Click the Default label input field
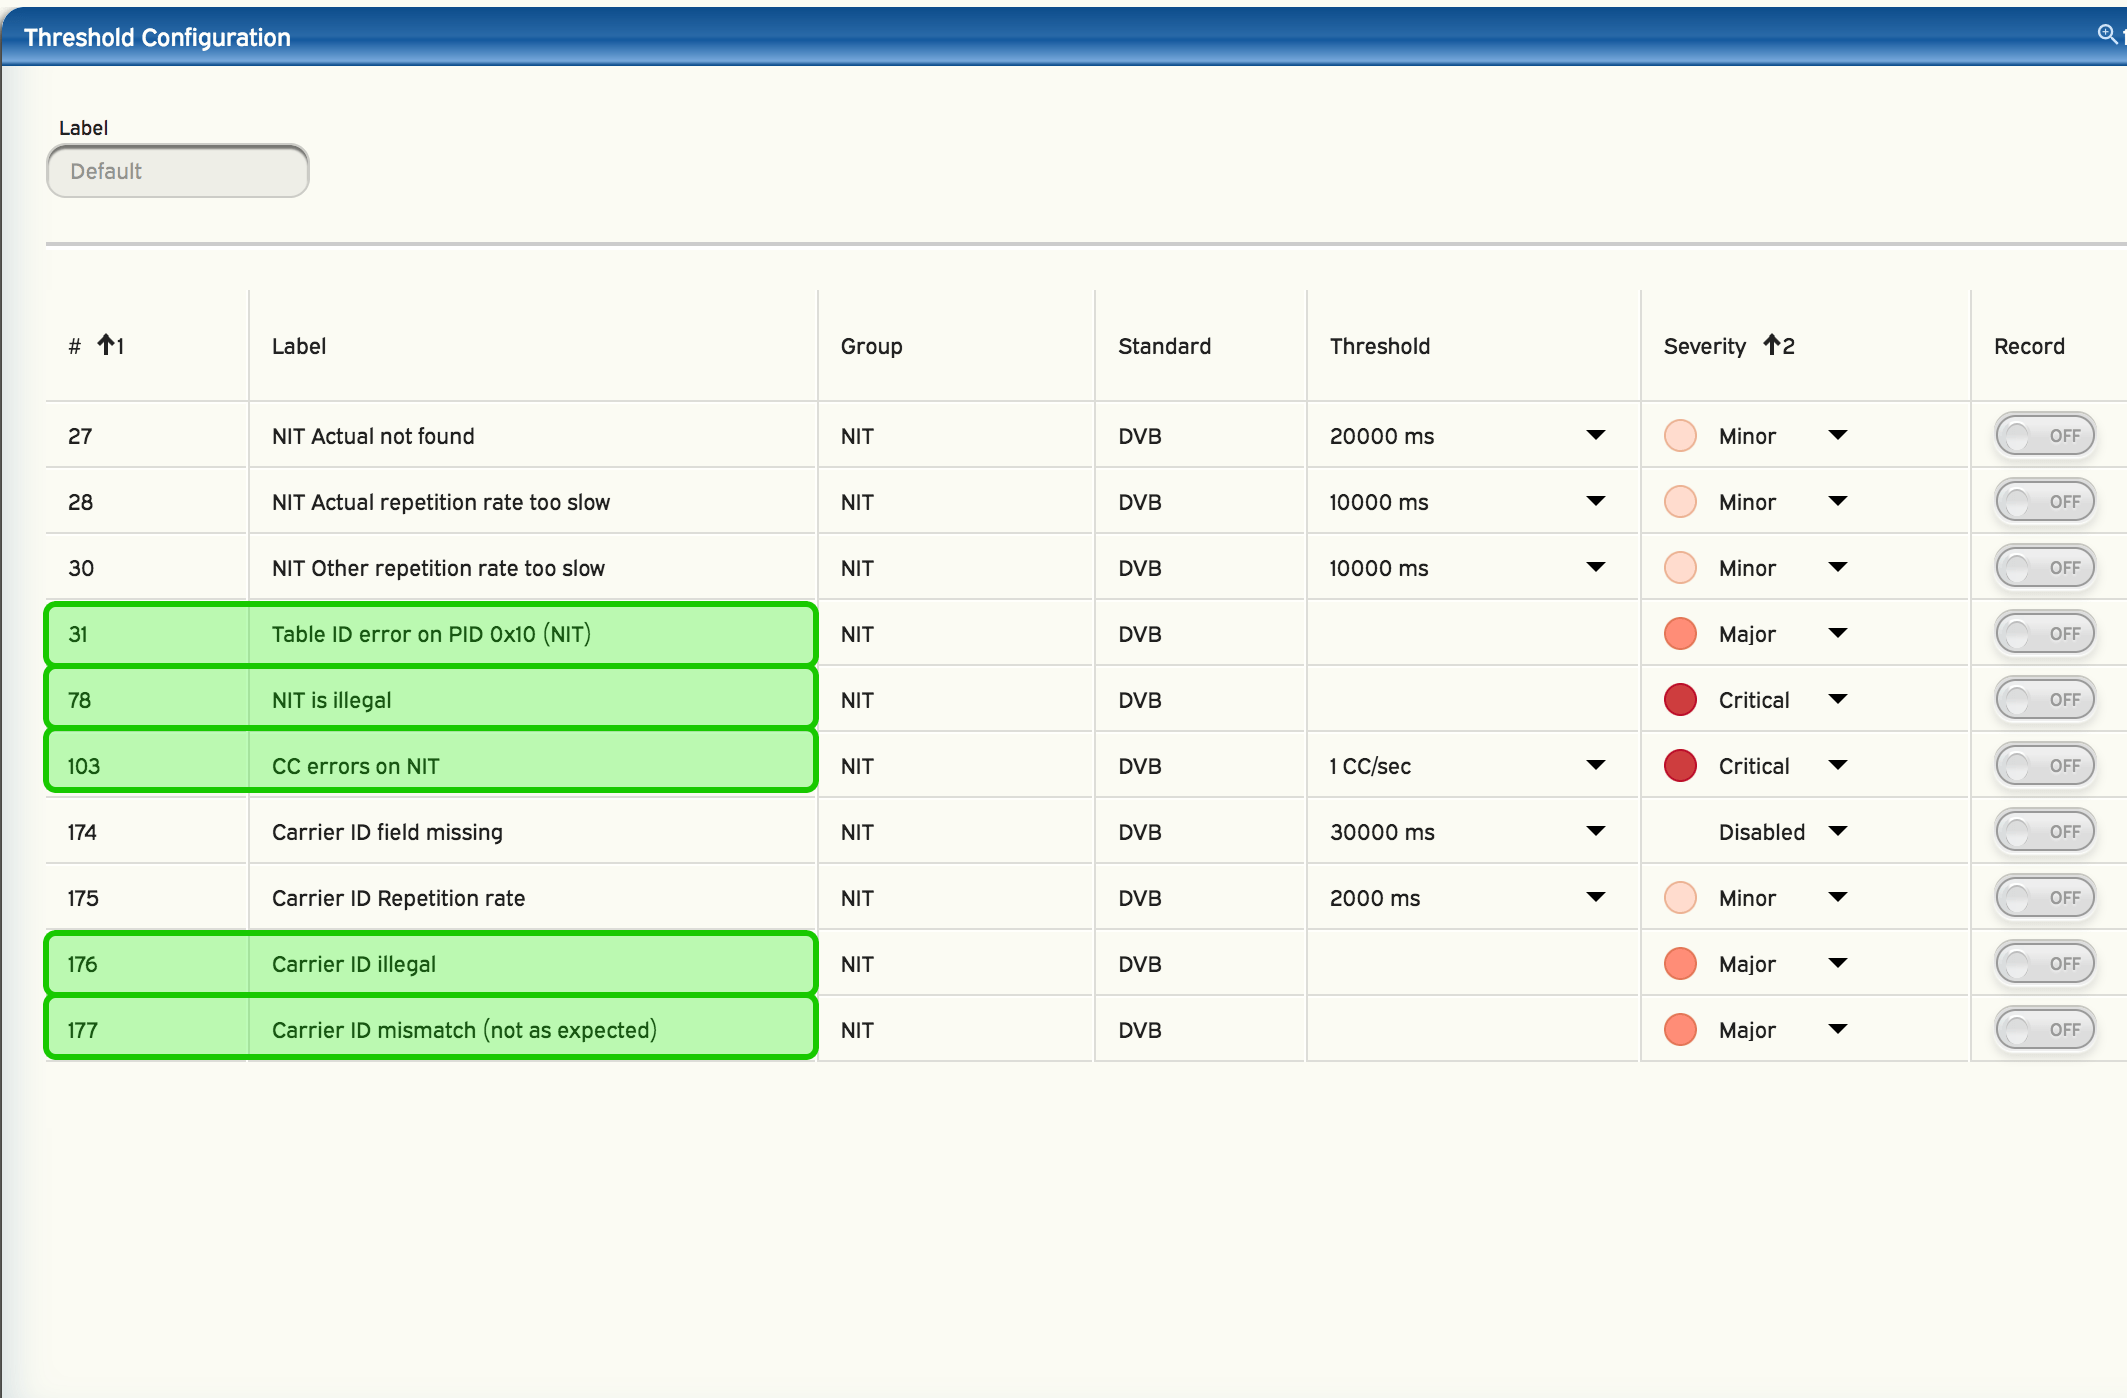The image size is (2127, 1398). 178,172
